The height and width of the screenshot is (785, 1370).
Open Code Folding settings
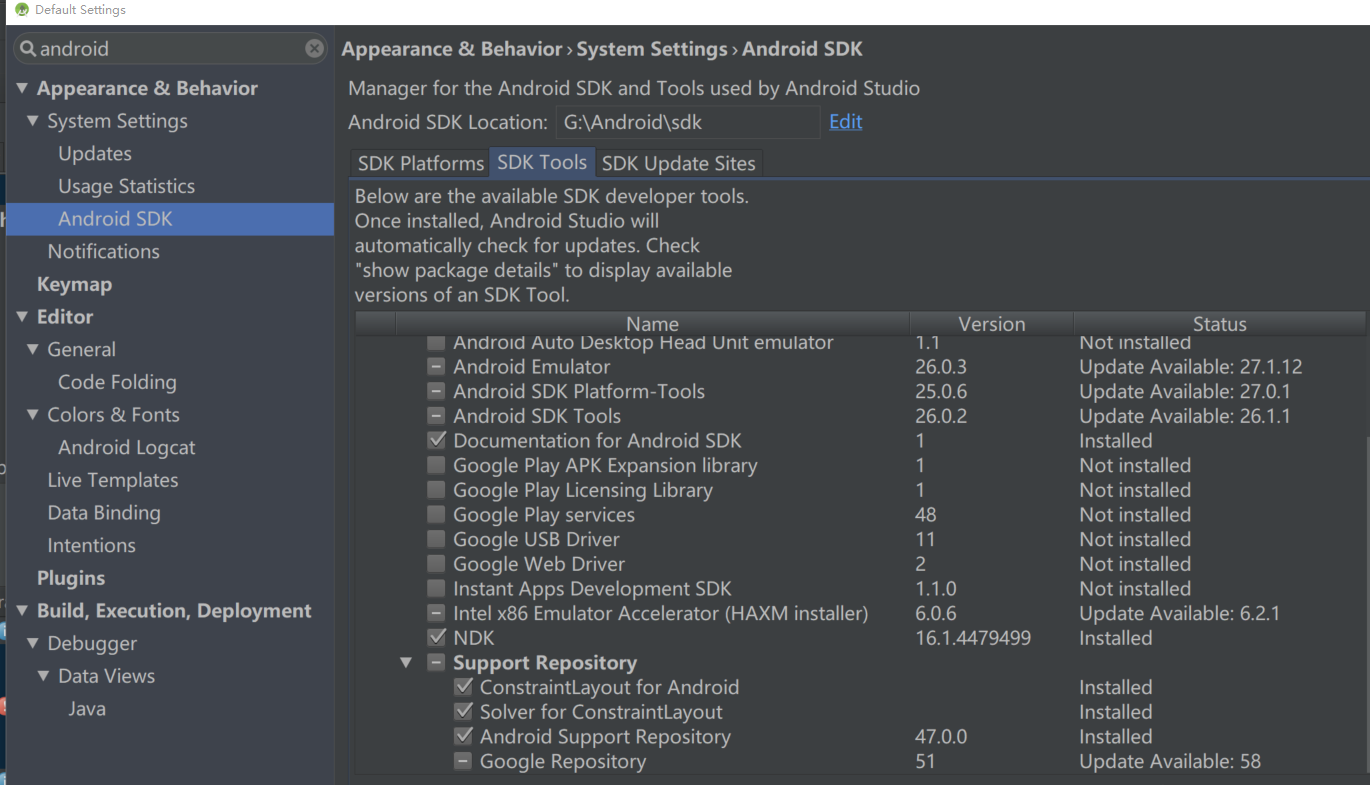point(117,382)
